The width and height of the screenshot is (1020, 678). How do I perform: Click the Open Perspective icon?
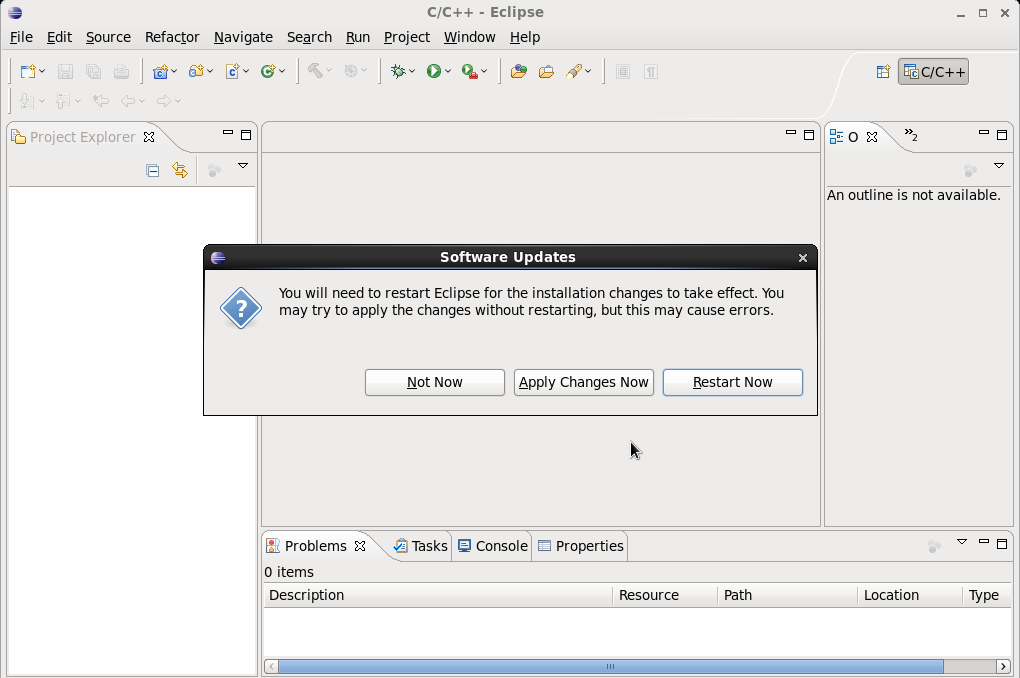point(883,71)
